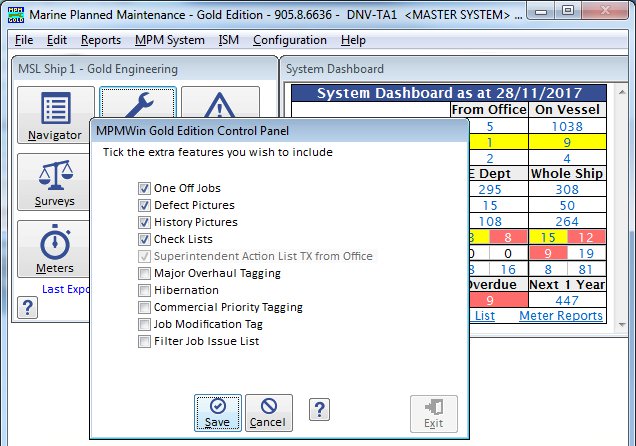The width and height of the screenshot is (636, 446).
Task: Open the MPM System menu
Action: (170, 40)
